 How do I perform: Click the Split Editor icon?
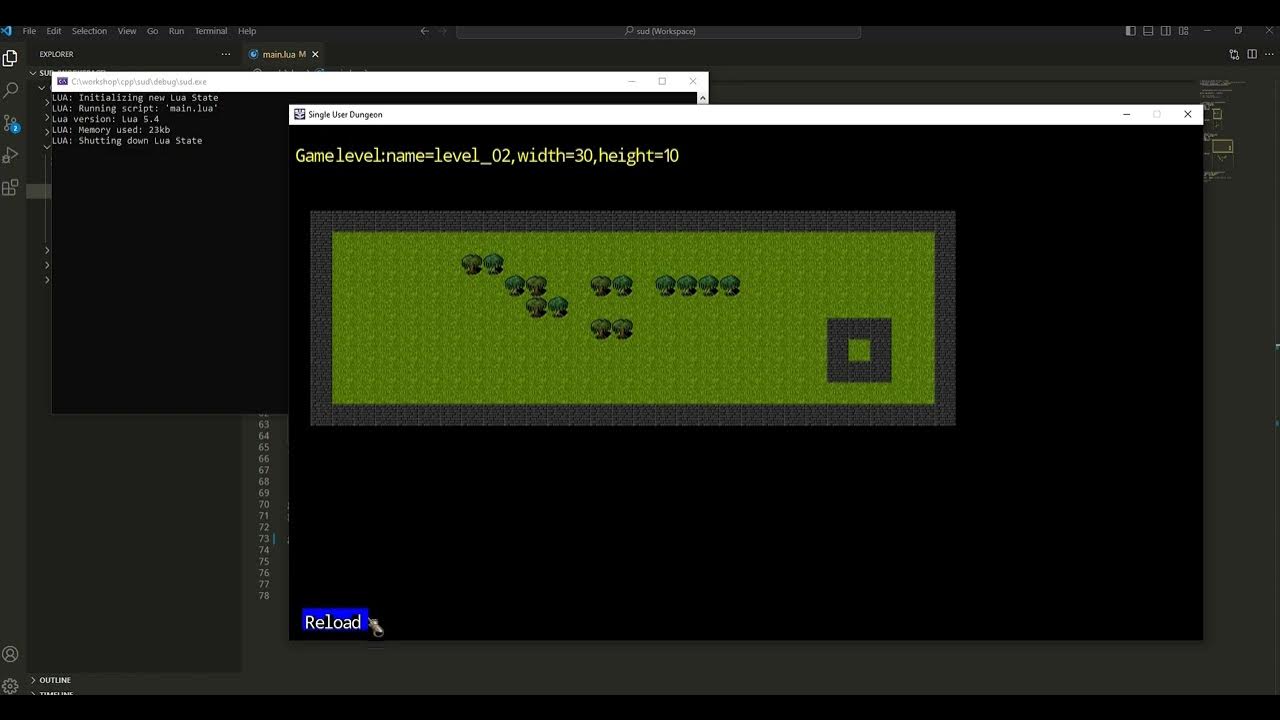point(1252,54)
